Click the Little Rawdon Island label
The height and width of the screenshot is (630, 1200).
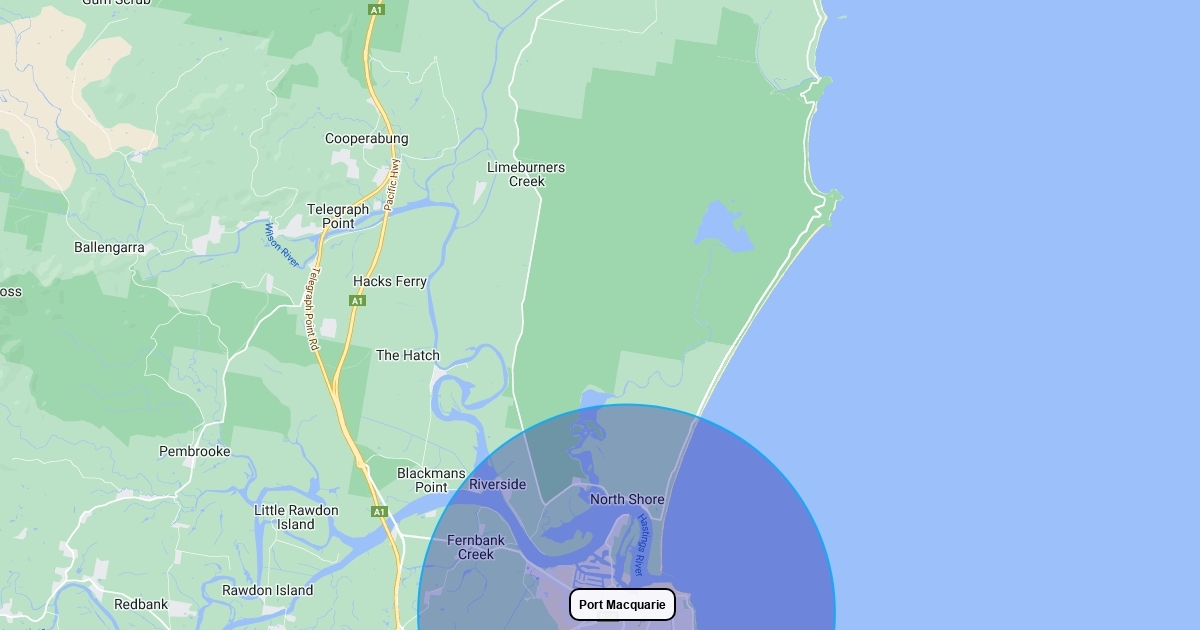point(296,517)
